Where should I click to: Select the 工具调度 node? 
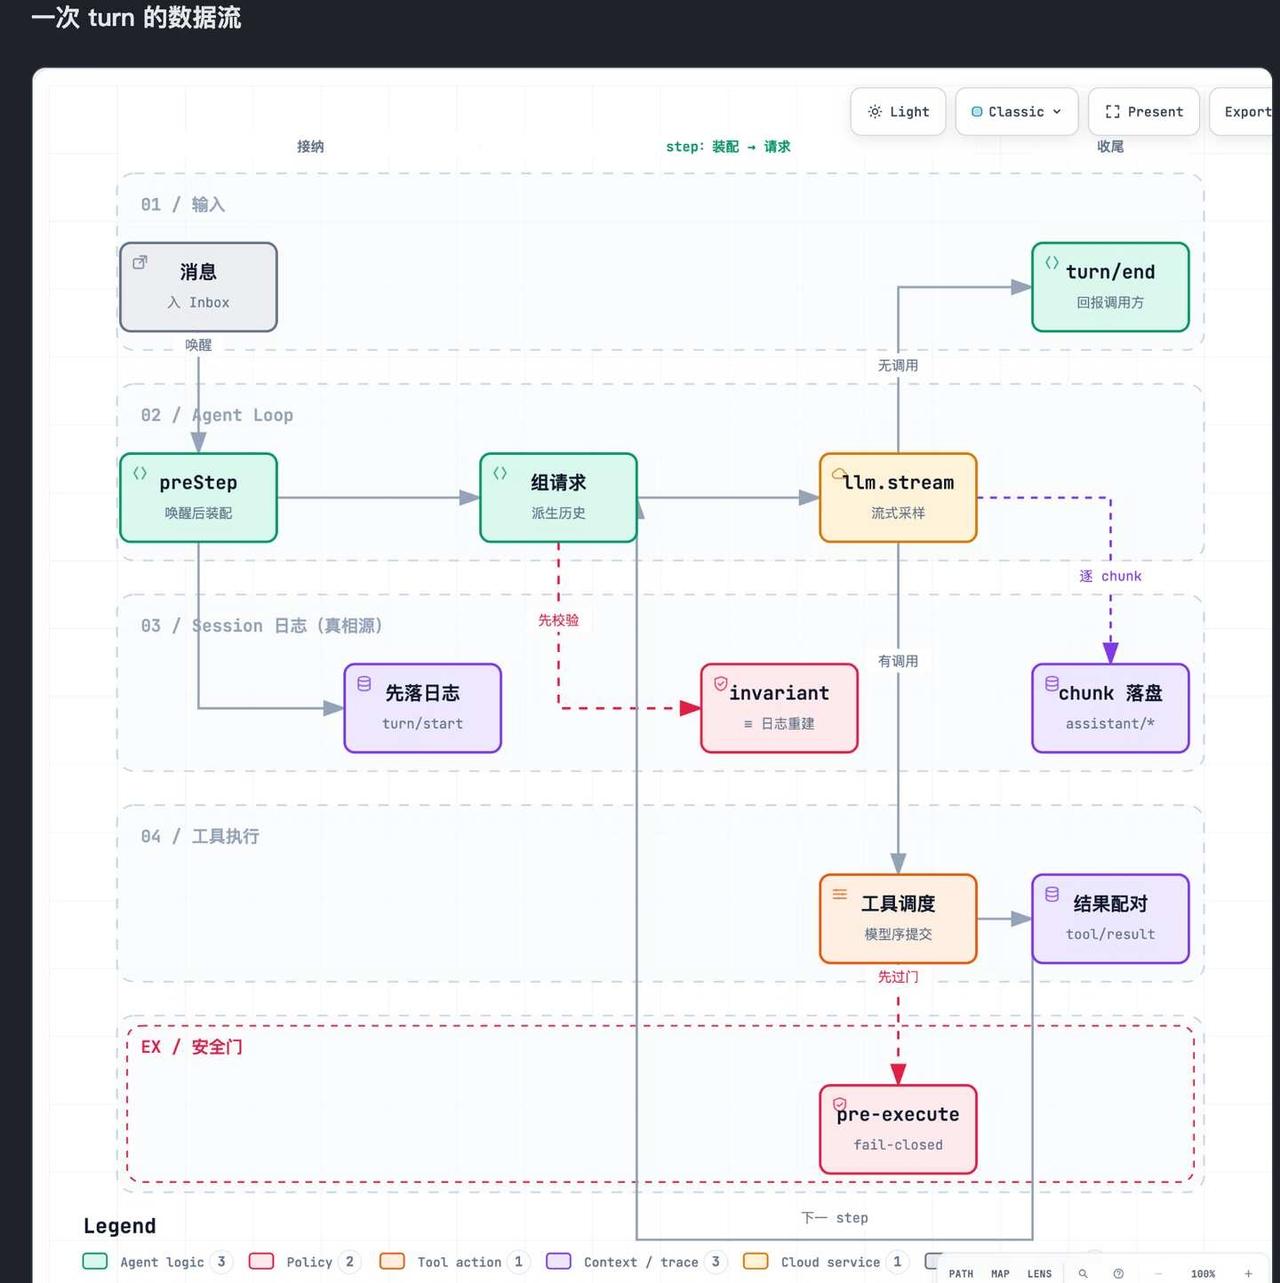click(898, 919)
